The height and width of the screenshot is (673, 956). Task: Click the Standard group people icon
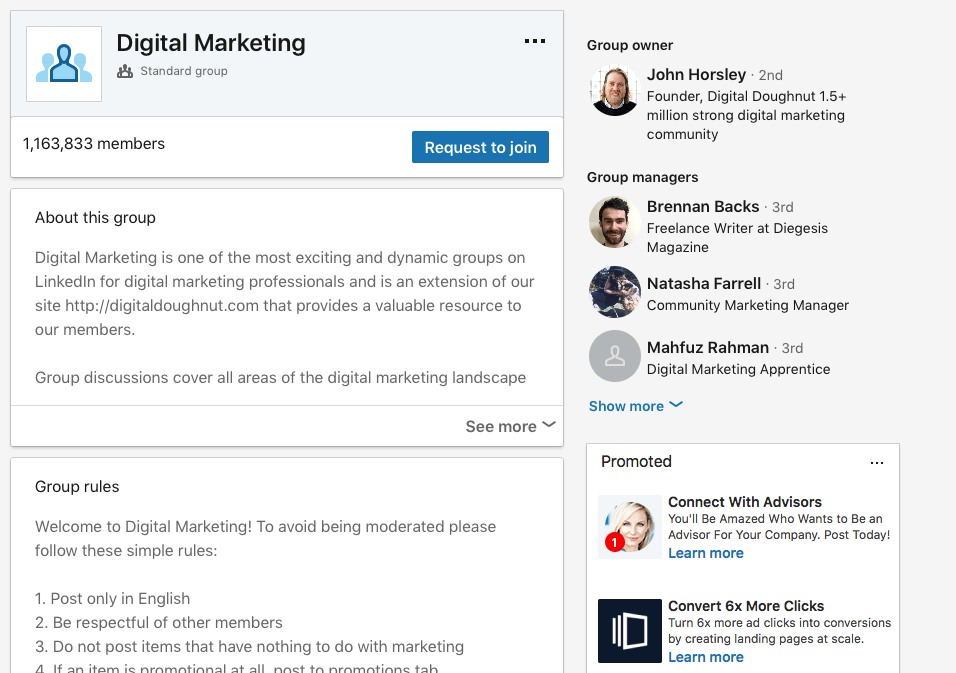pyautogui.click(x=125, y=71)
